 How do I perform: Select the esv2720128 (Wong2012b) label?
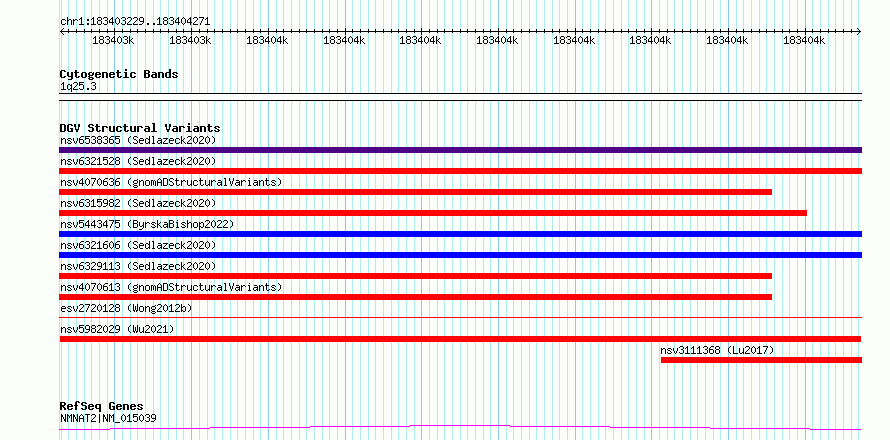click(x=126, y=308)
